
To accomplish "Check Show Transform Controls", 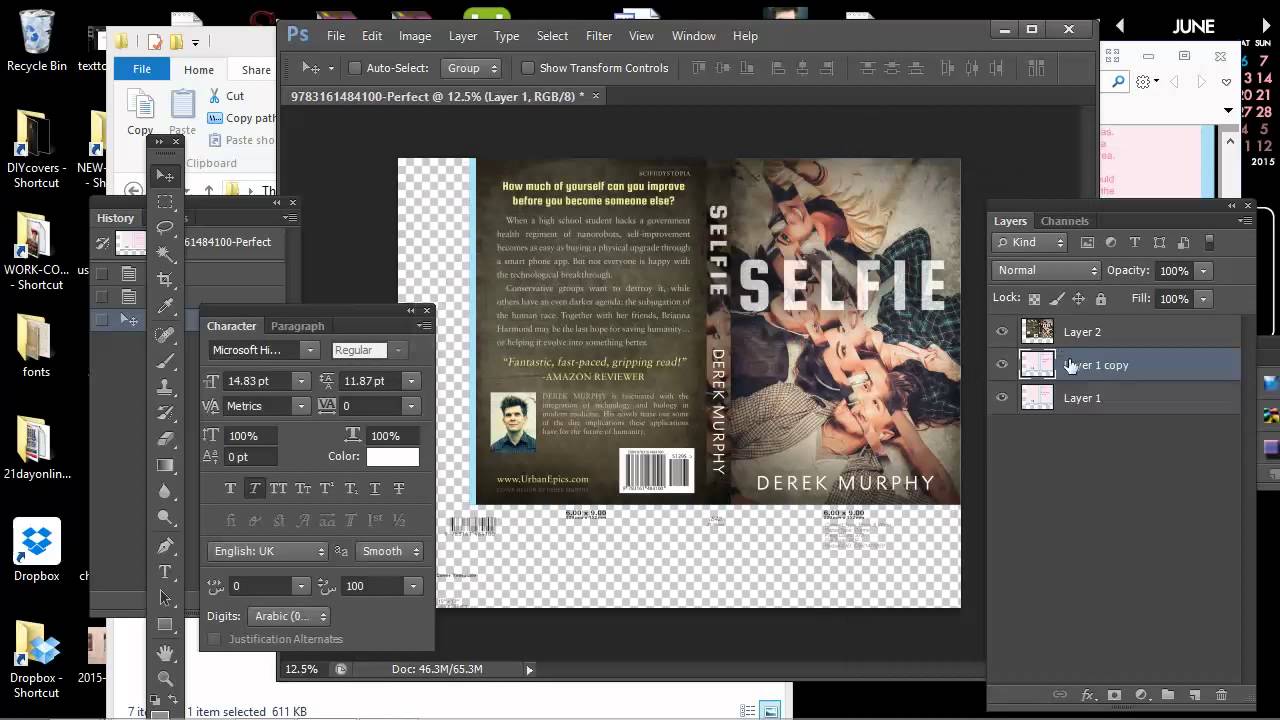I will click(x=527, y=68).
